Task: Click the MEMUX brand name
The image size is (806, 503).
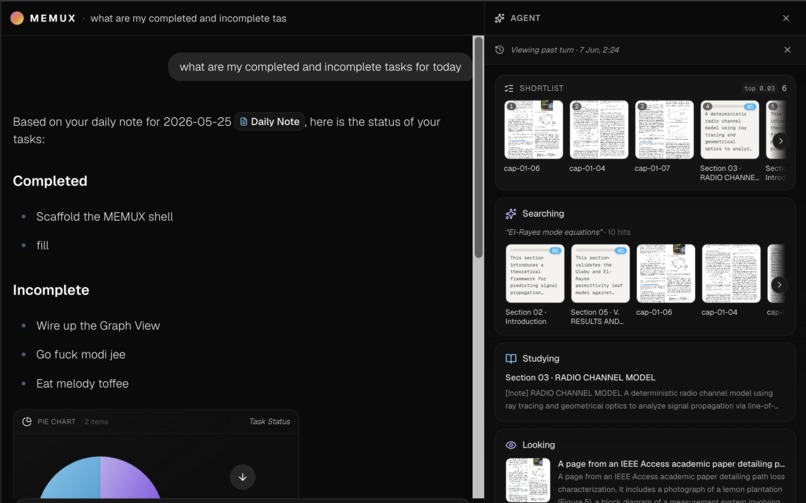Action: 52,18
